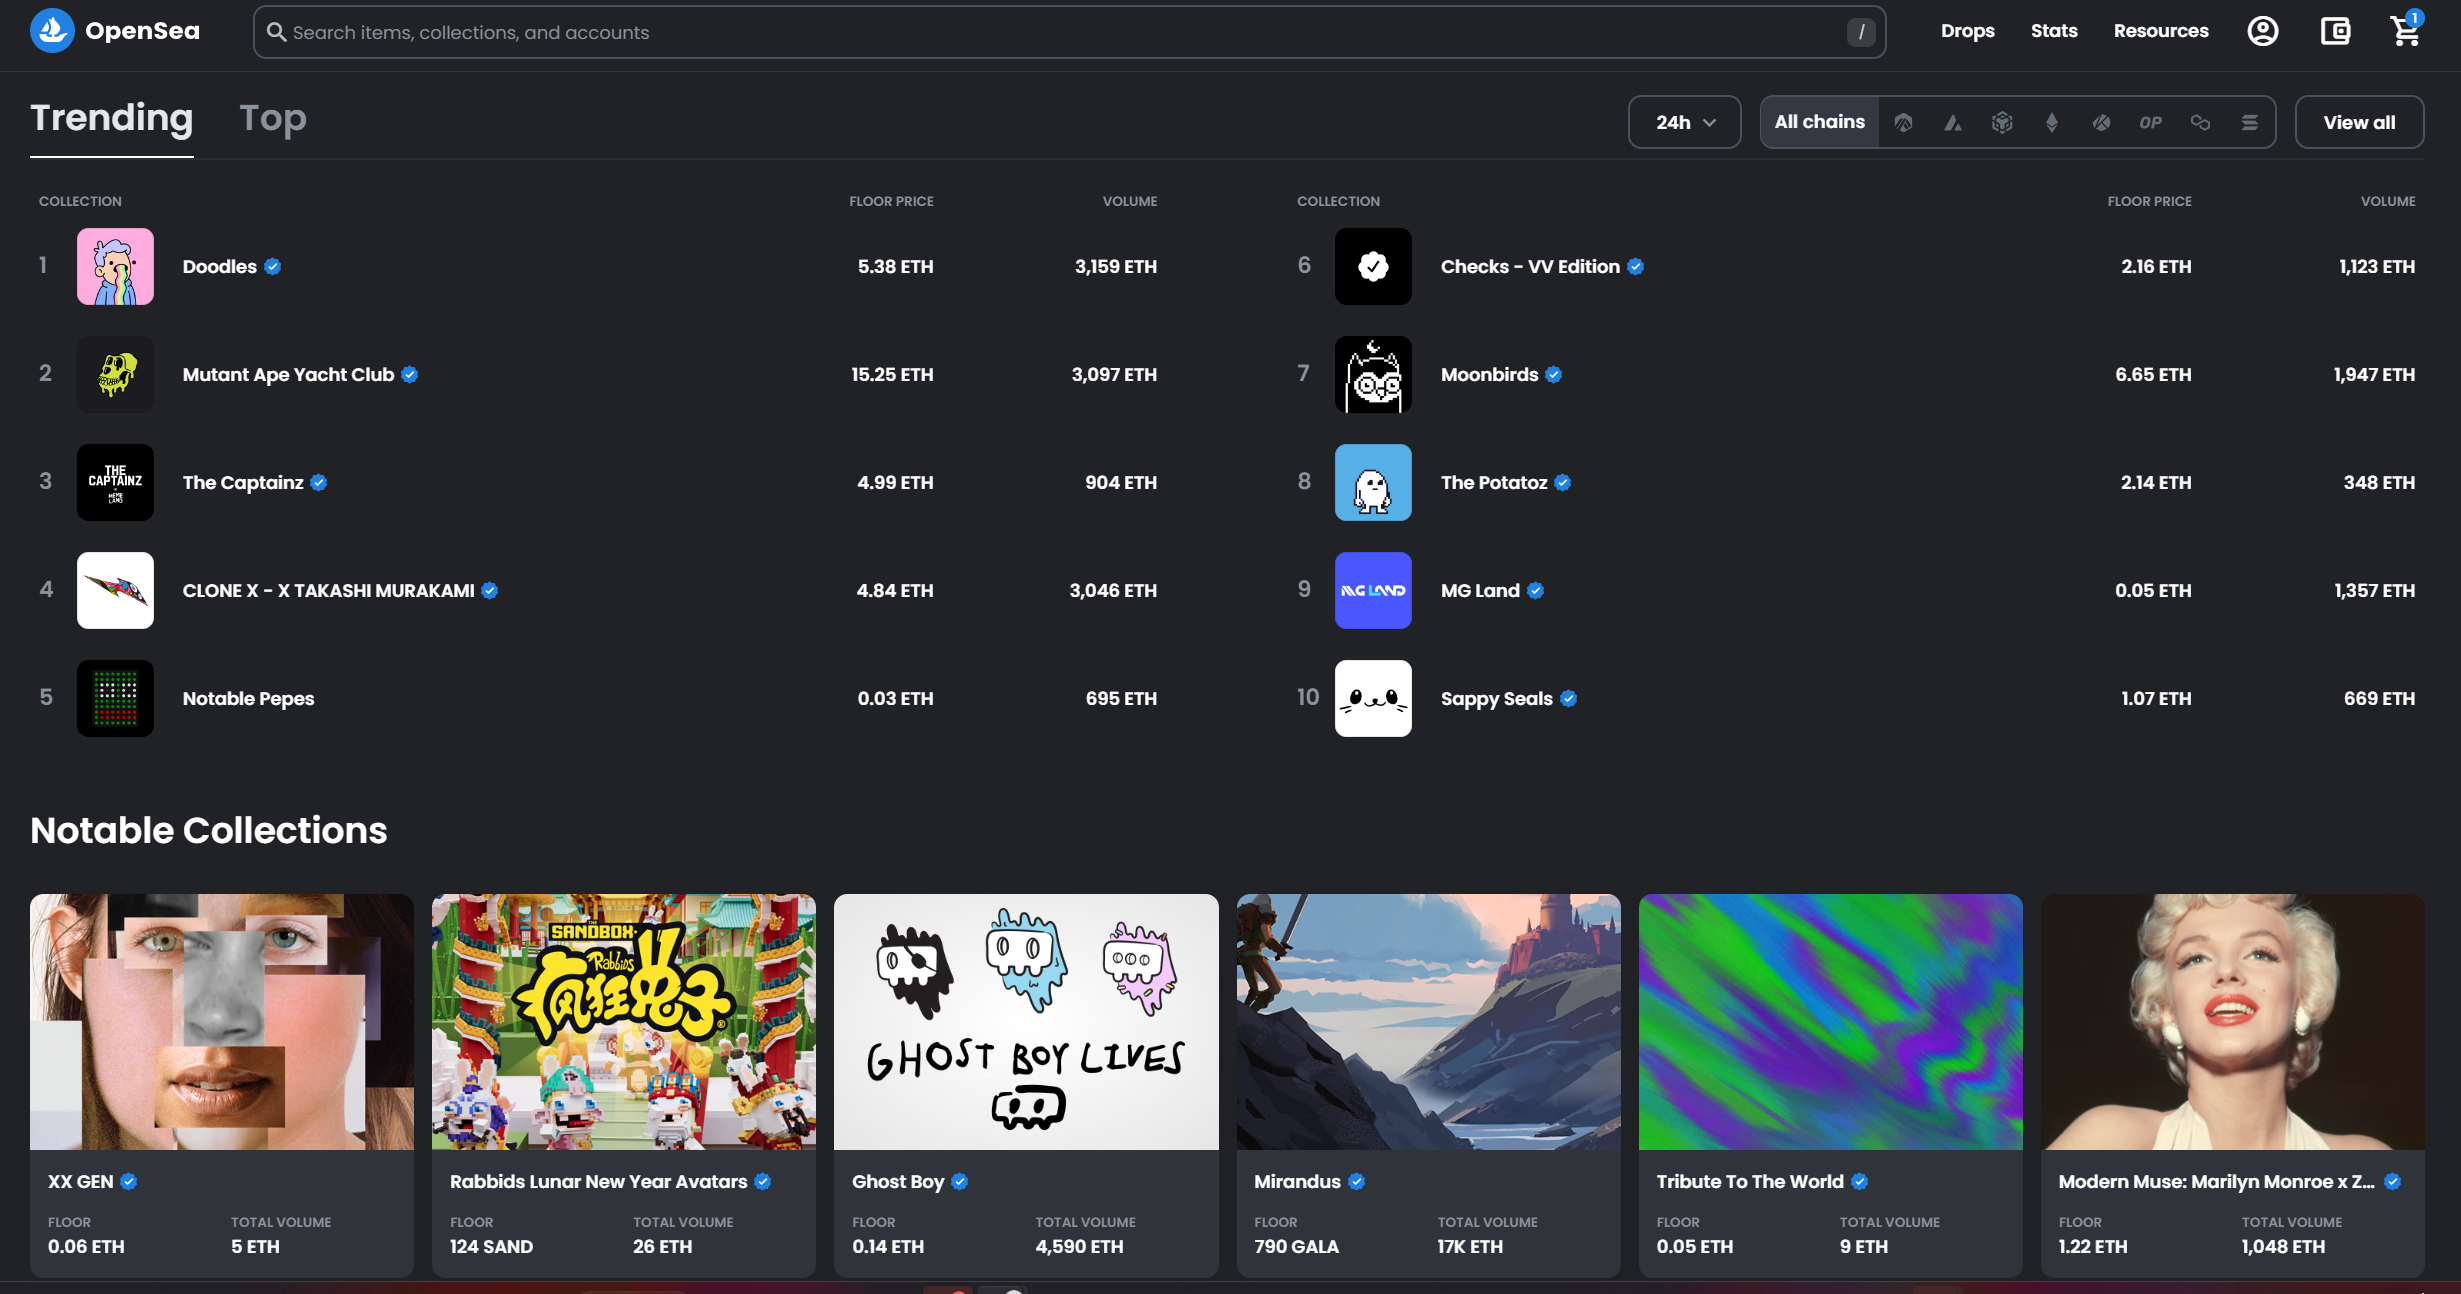Click Mirandus floor 790 GALA
The image size is (2461, 1294).
coord(1296,1247)
